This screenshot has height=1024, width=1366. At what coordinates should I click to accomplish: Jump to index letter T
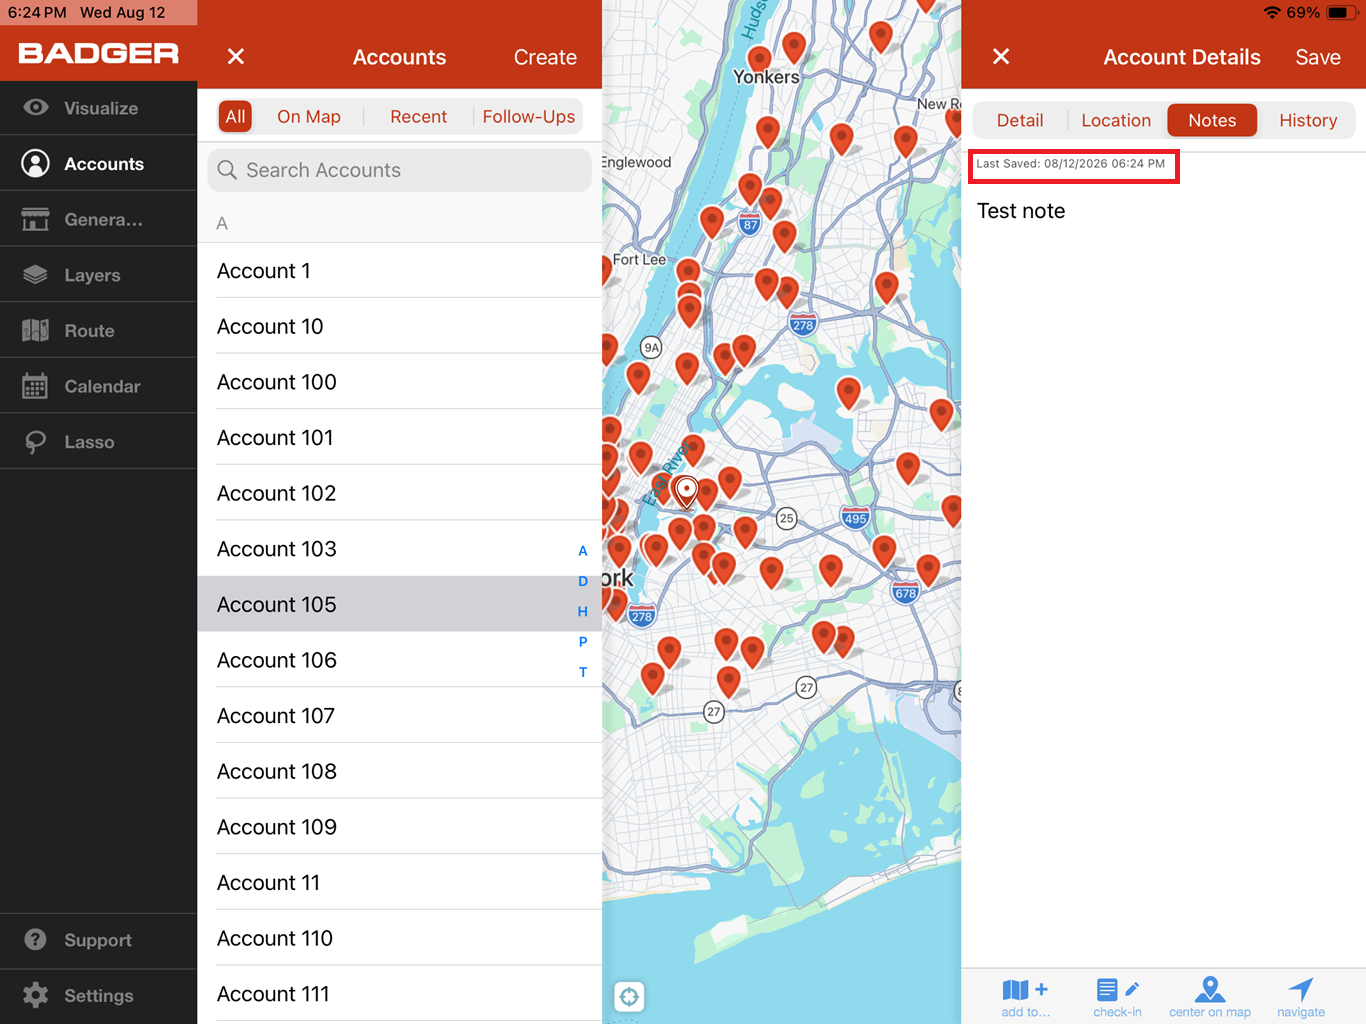(x=583, y=672)
